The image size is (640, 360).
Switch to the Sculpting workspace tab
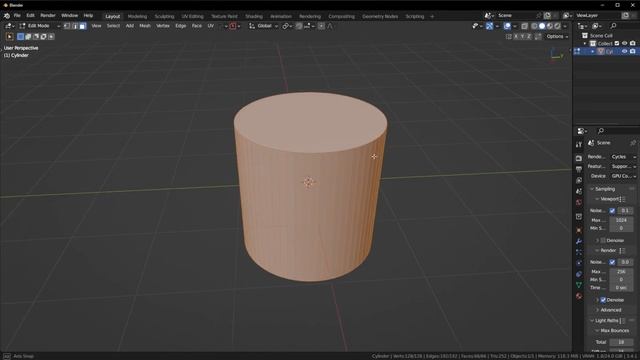point(164,16)
